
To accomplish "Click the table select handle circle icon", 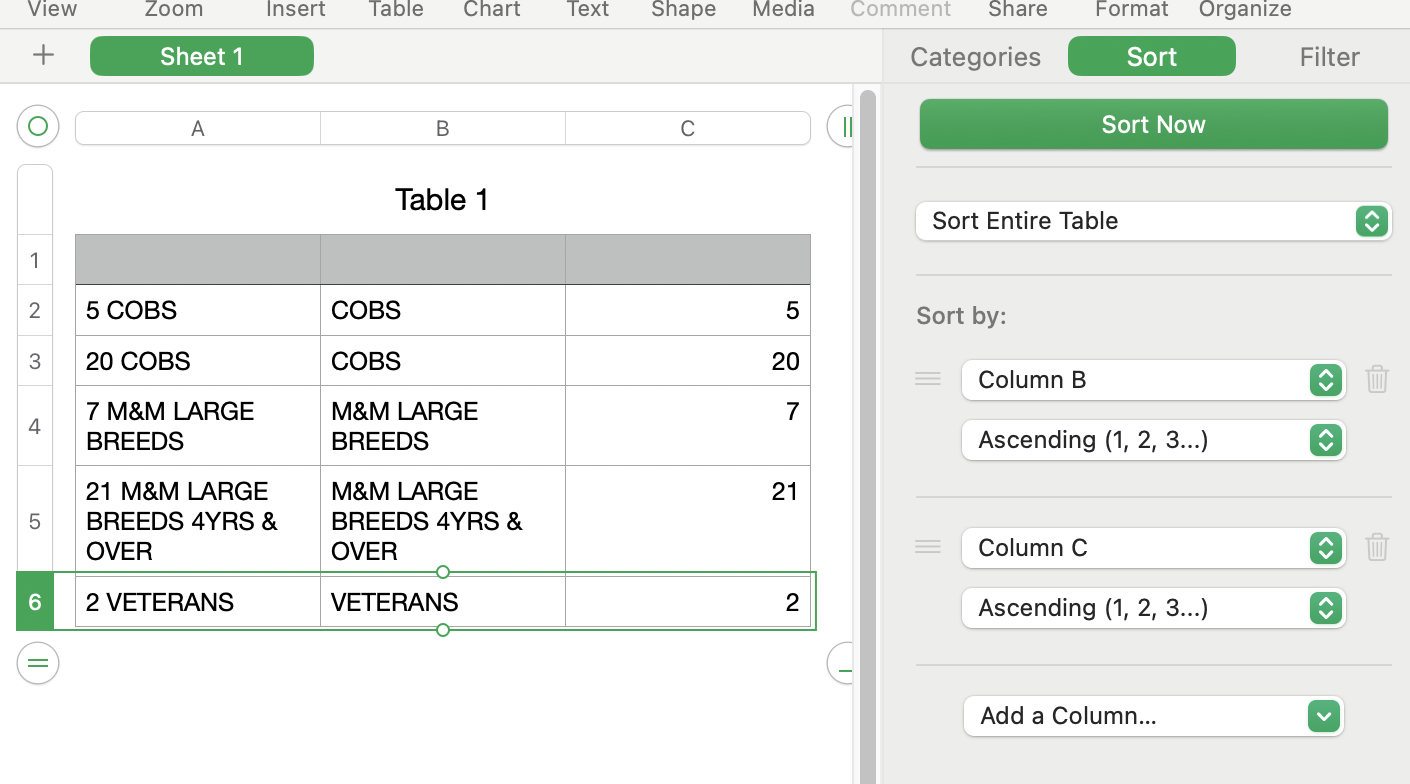I will [x=38, y=127].
